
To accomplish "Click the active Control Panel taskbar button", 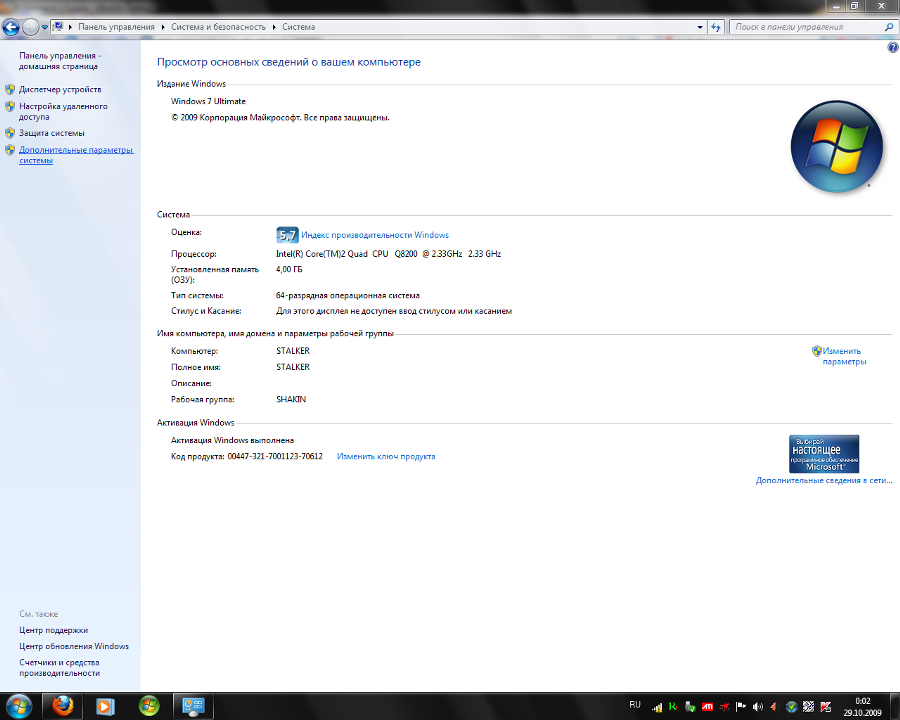I will (193, 706).
